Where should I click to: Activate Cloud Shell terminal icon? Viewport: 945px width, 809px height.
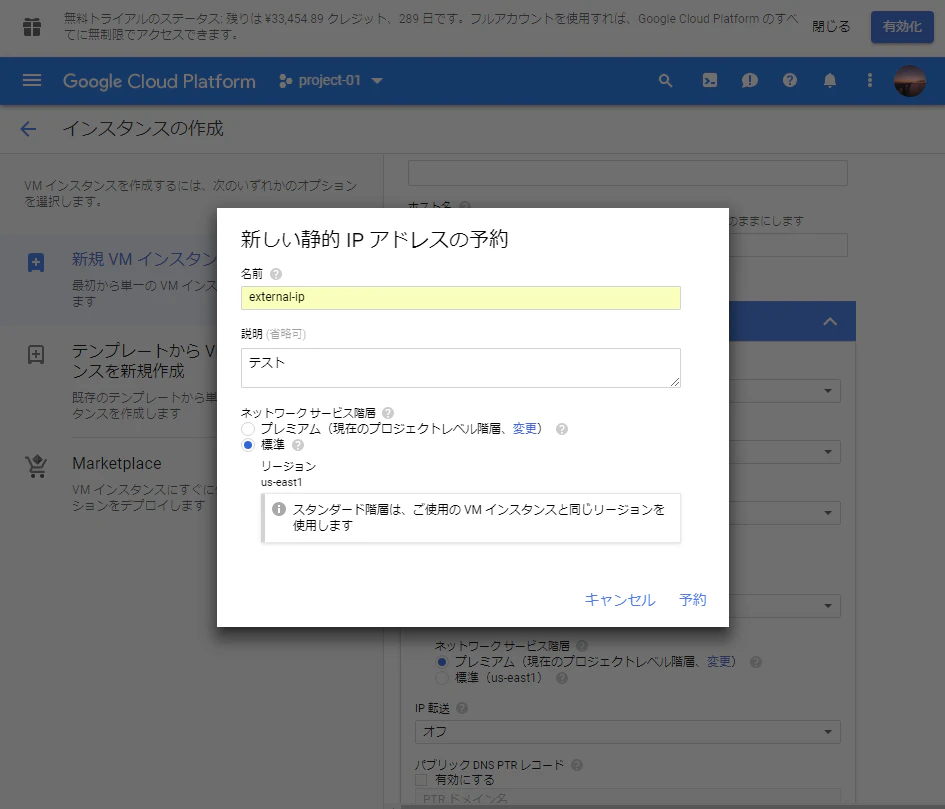pyautogui.click(x=710, y=81)
